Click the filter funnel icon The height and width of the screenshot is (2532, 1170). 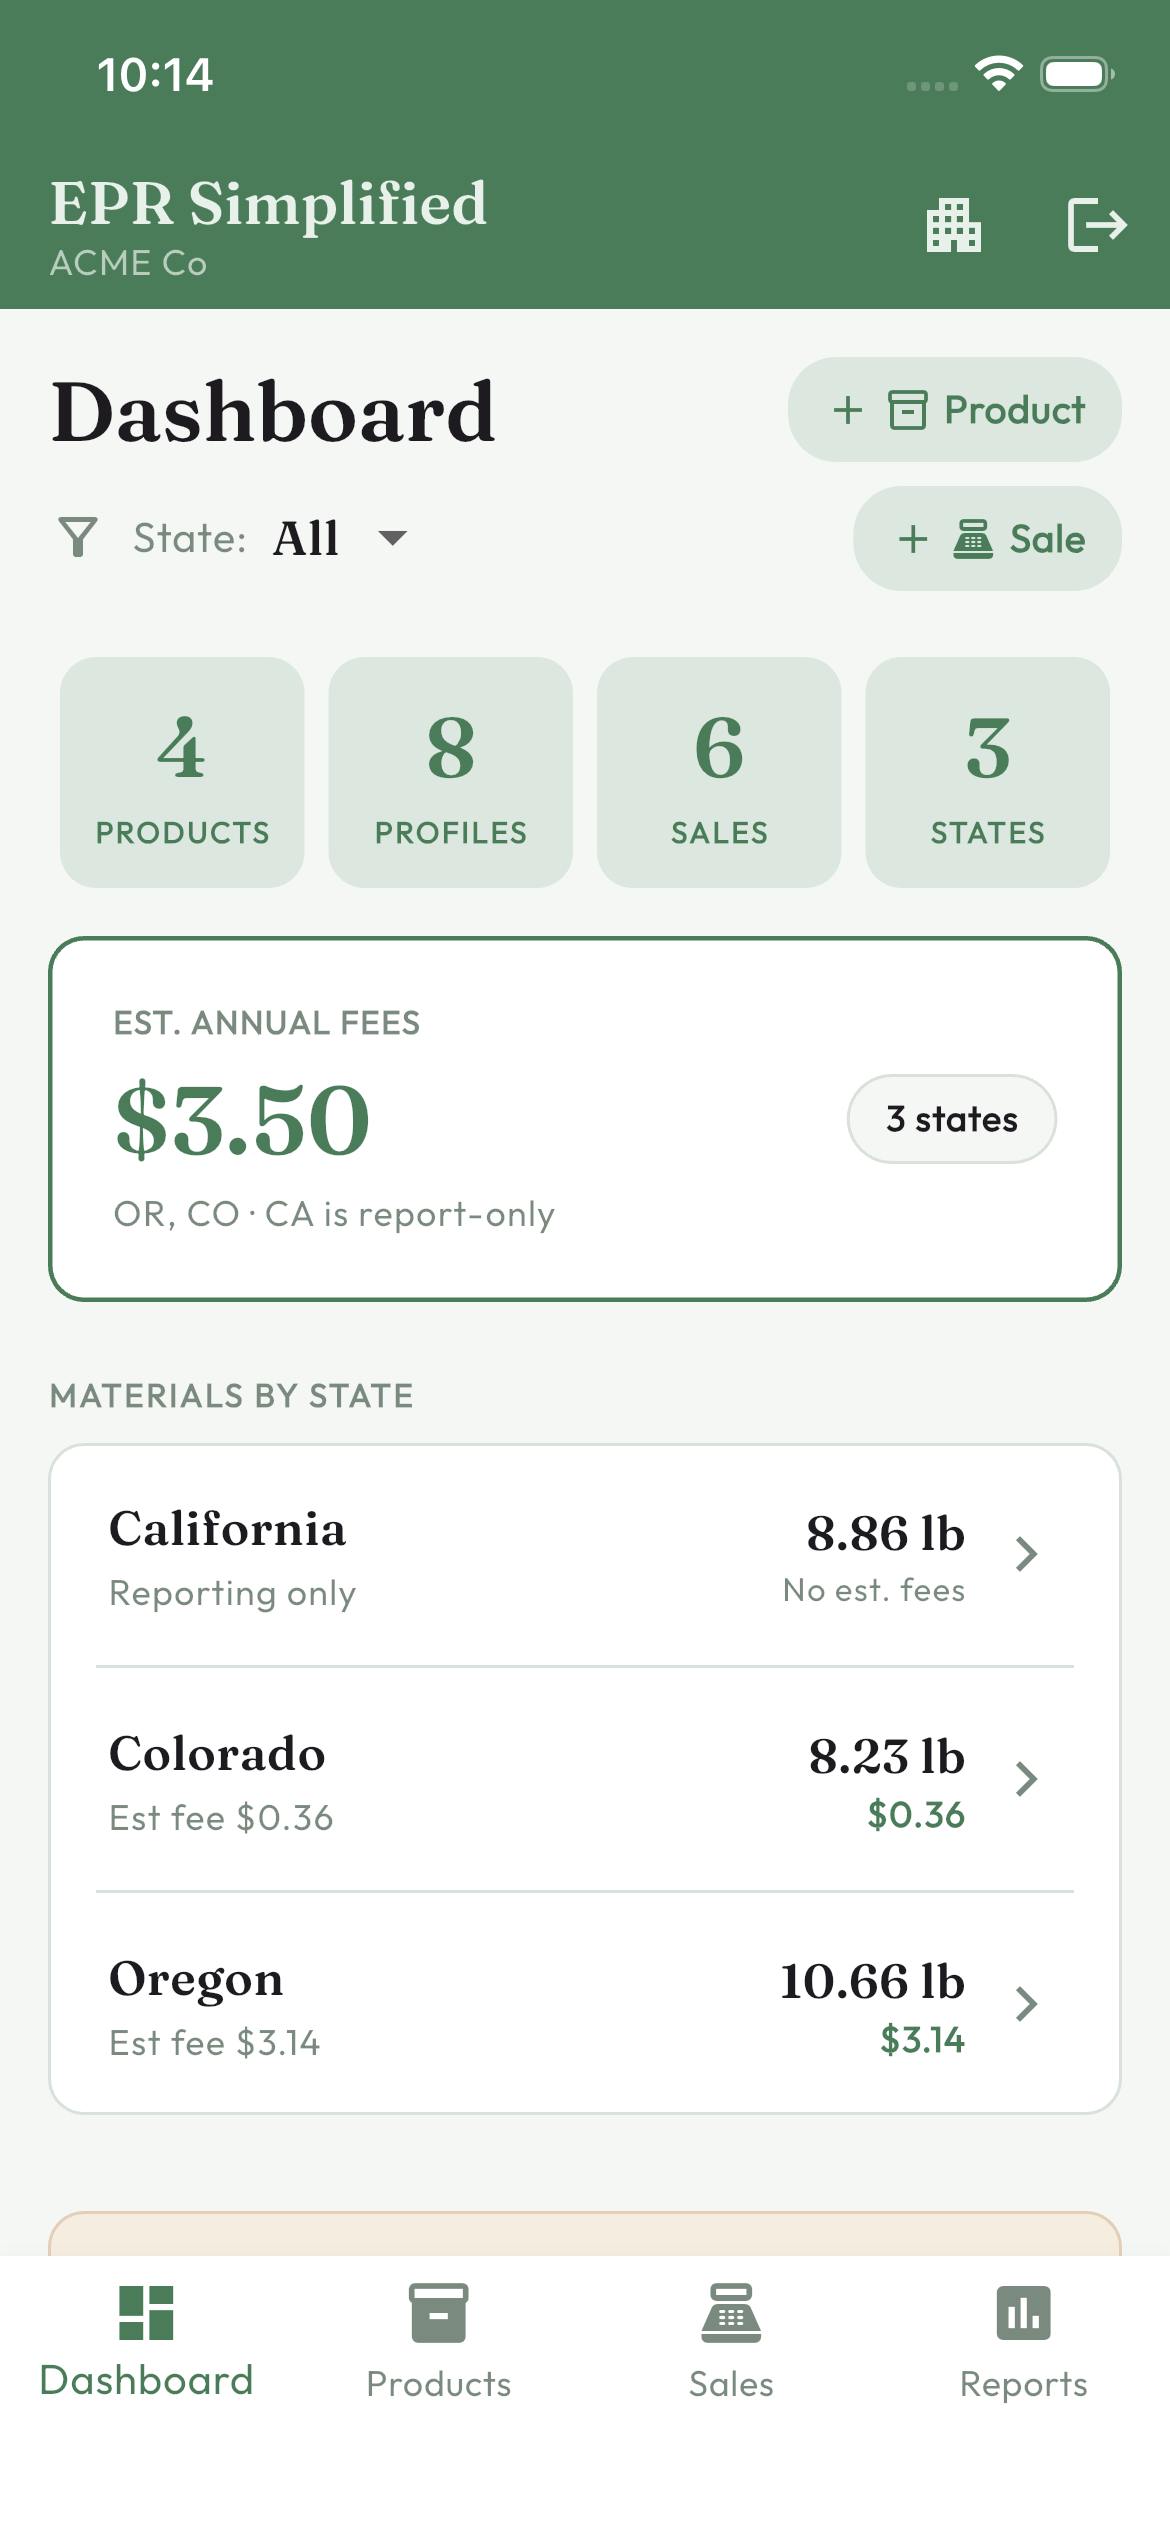click(78, 537)
